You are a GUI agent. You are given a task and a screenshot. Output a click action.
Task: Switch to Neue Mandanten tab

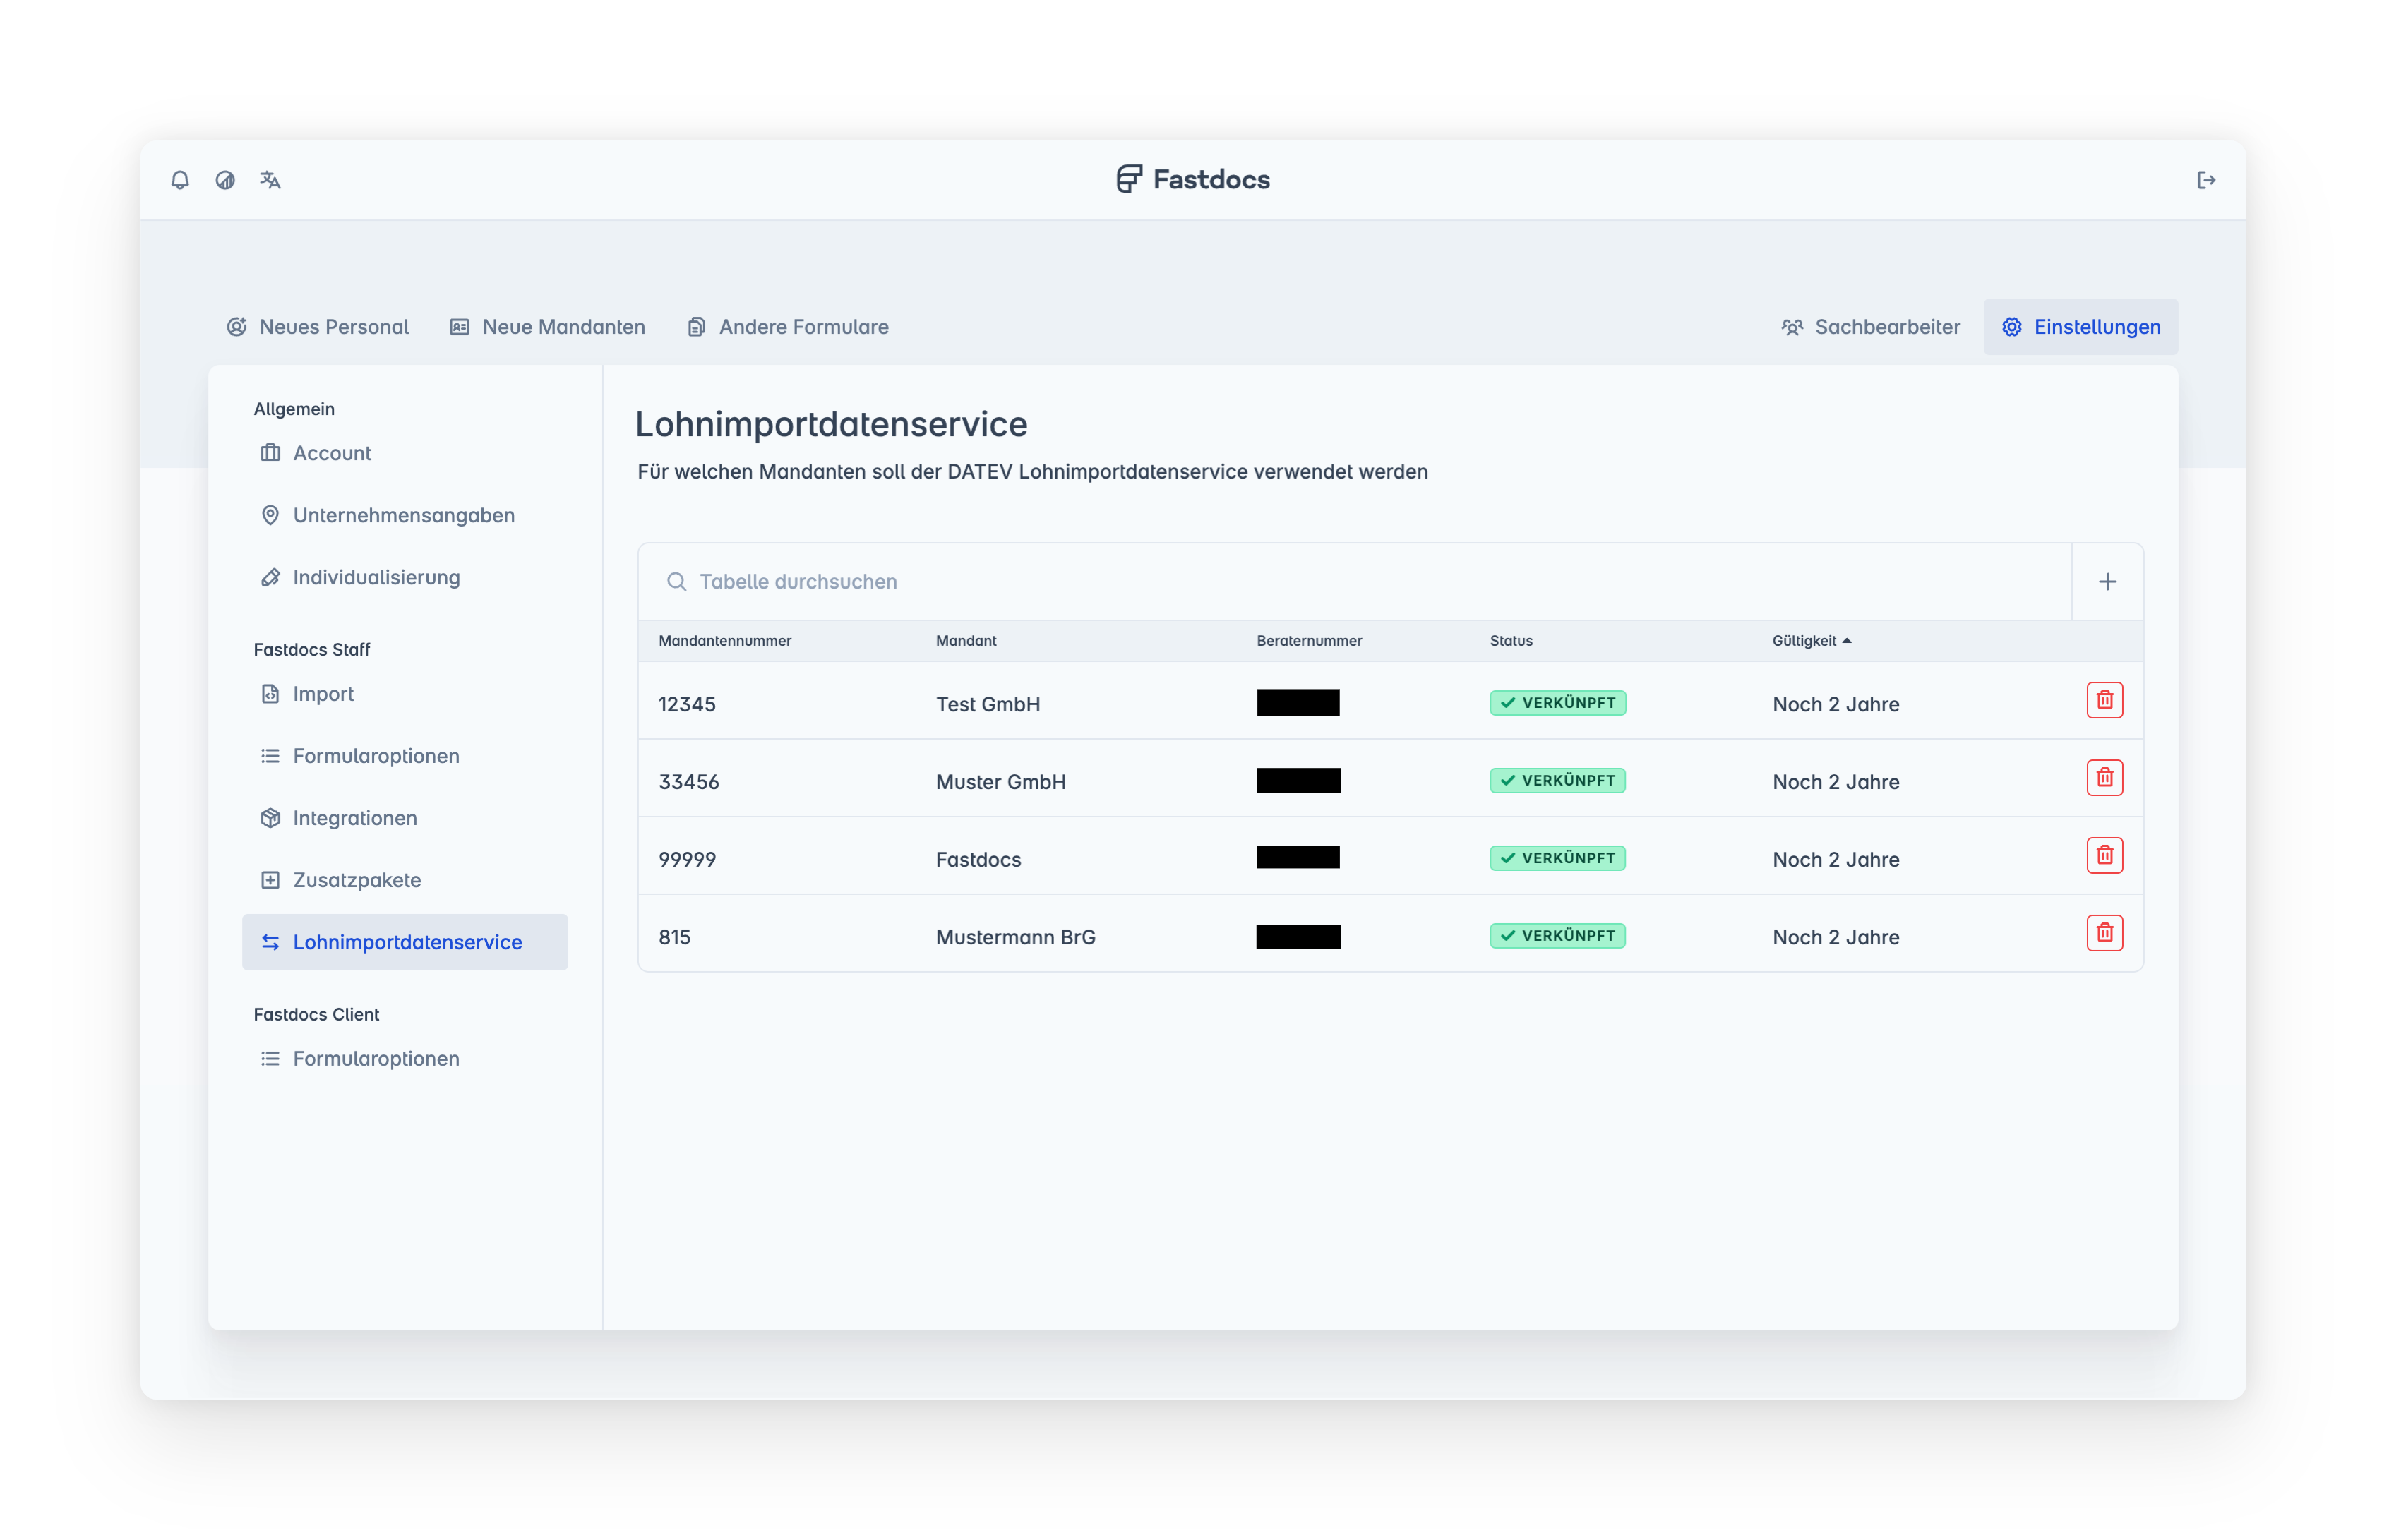point(547,327)
